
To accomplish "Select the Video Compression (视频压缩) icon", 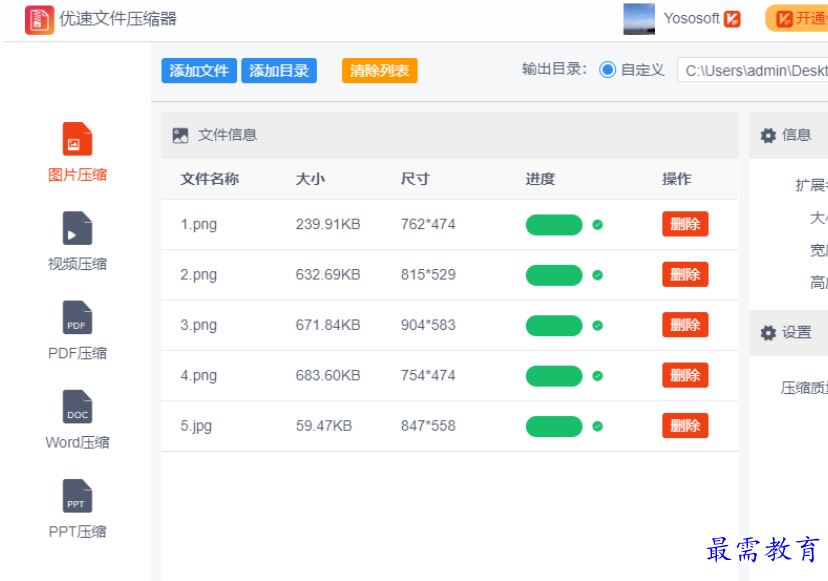I will tap(77, 228).
